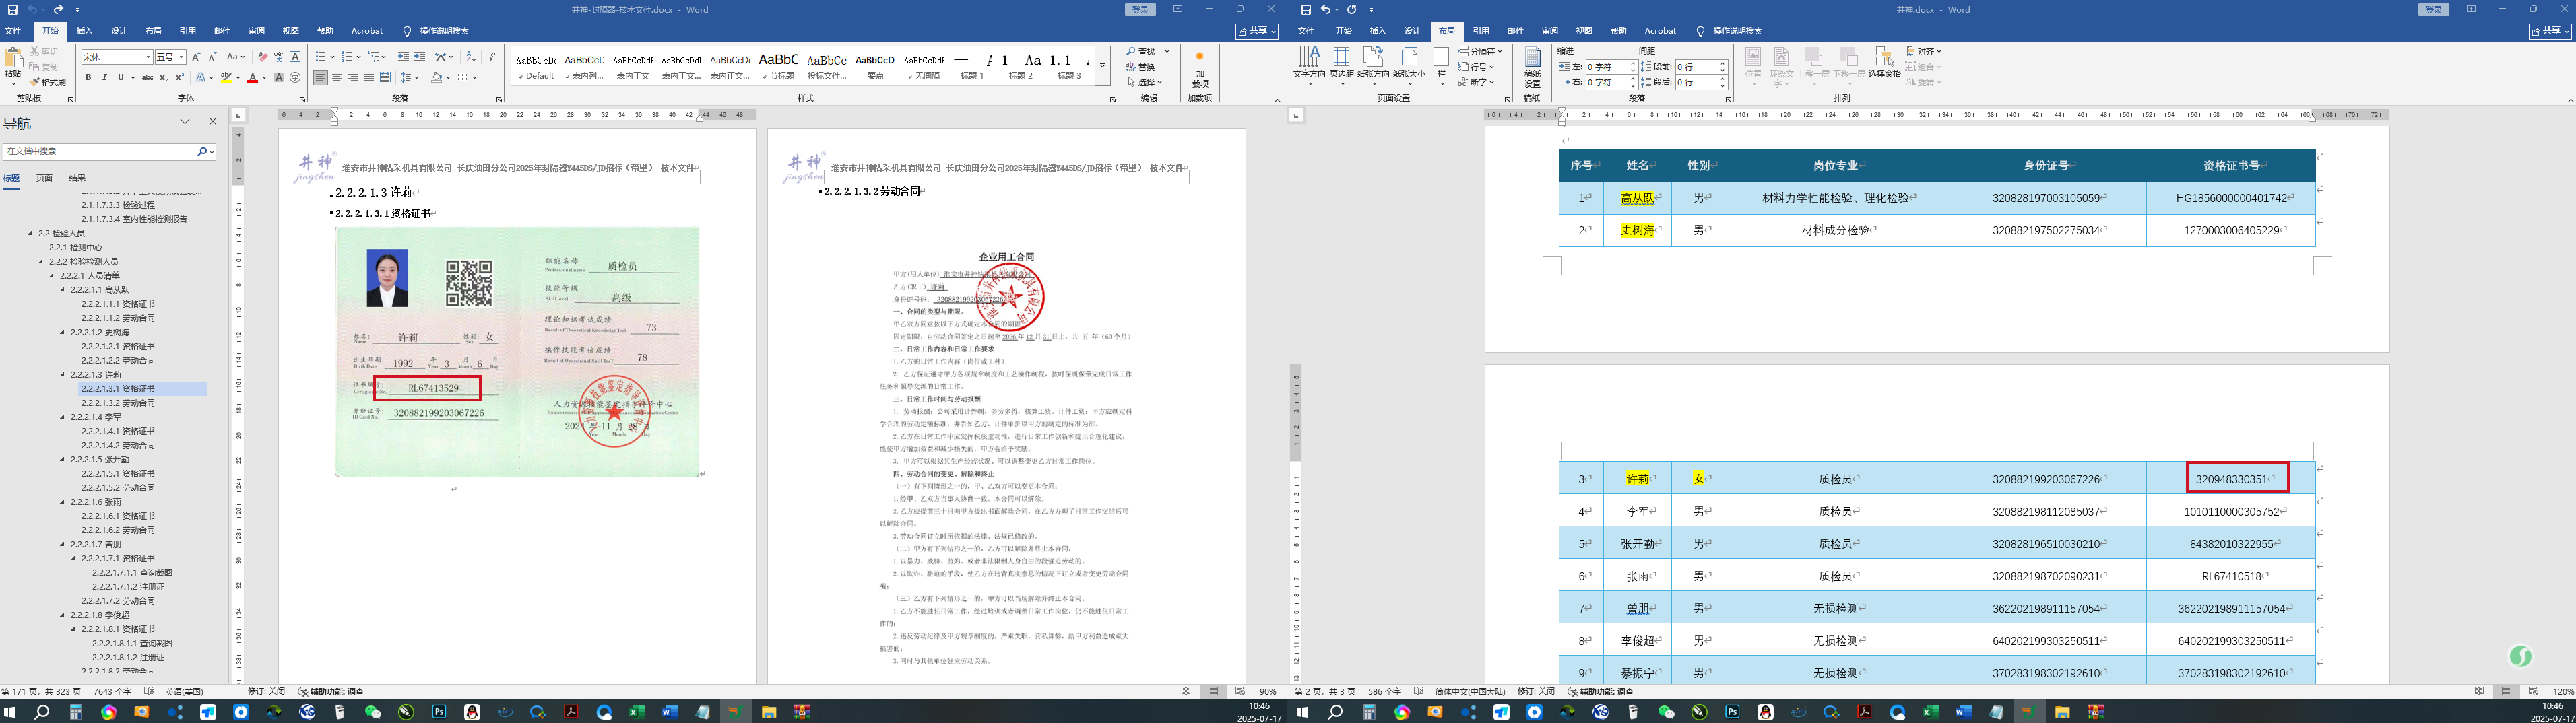Screen dimensions: 2576x723
Task: Open 审阅 tab in the 技术文件 window
Action: tap(257, 31)
